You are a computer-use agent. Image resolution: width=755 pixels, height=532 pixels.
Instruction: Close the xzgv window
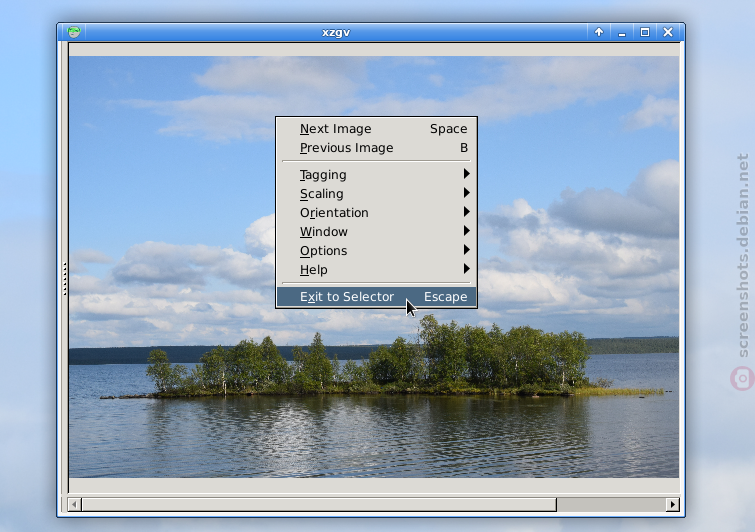(668, 32)
